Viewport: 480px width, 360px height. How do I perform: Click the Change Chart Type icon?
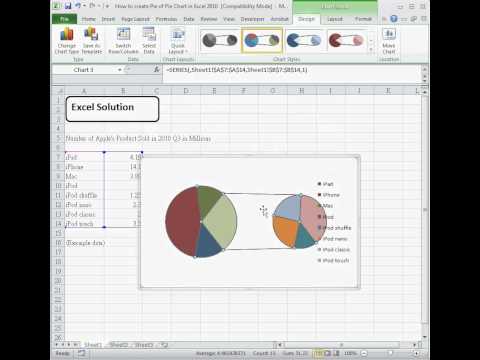point(67,41)
